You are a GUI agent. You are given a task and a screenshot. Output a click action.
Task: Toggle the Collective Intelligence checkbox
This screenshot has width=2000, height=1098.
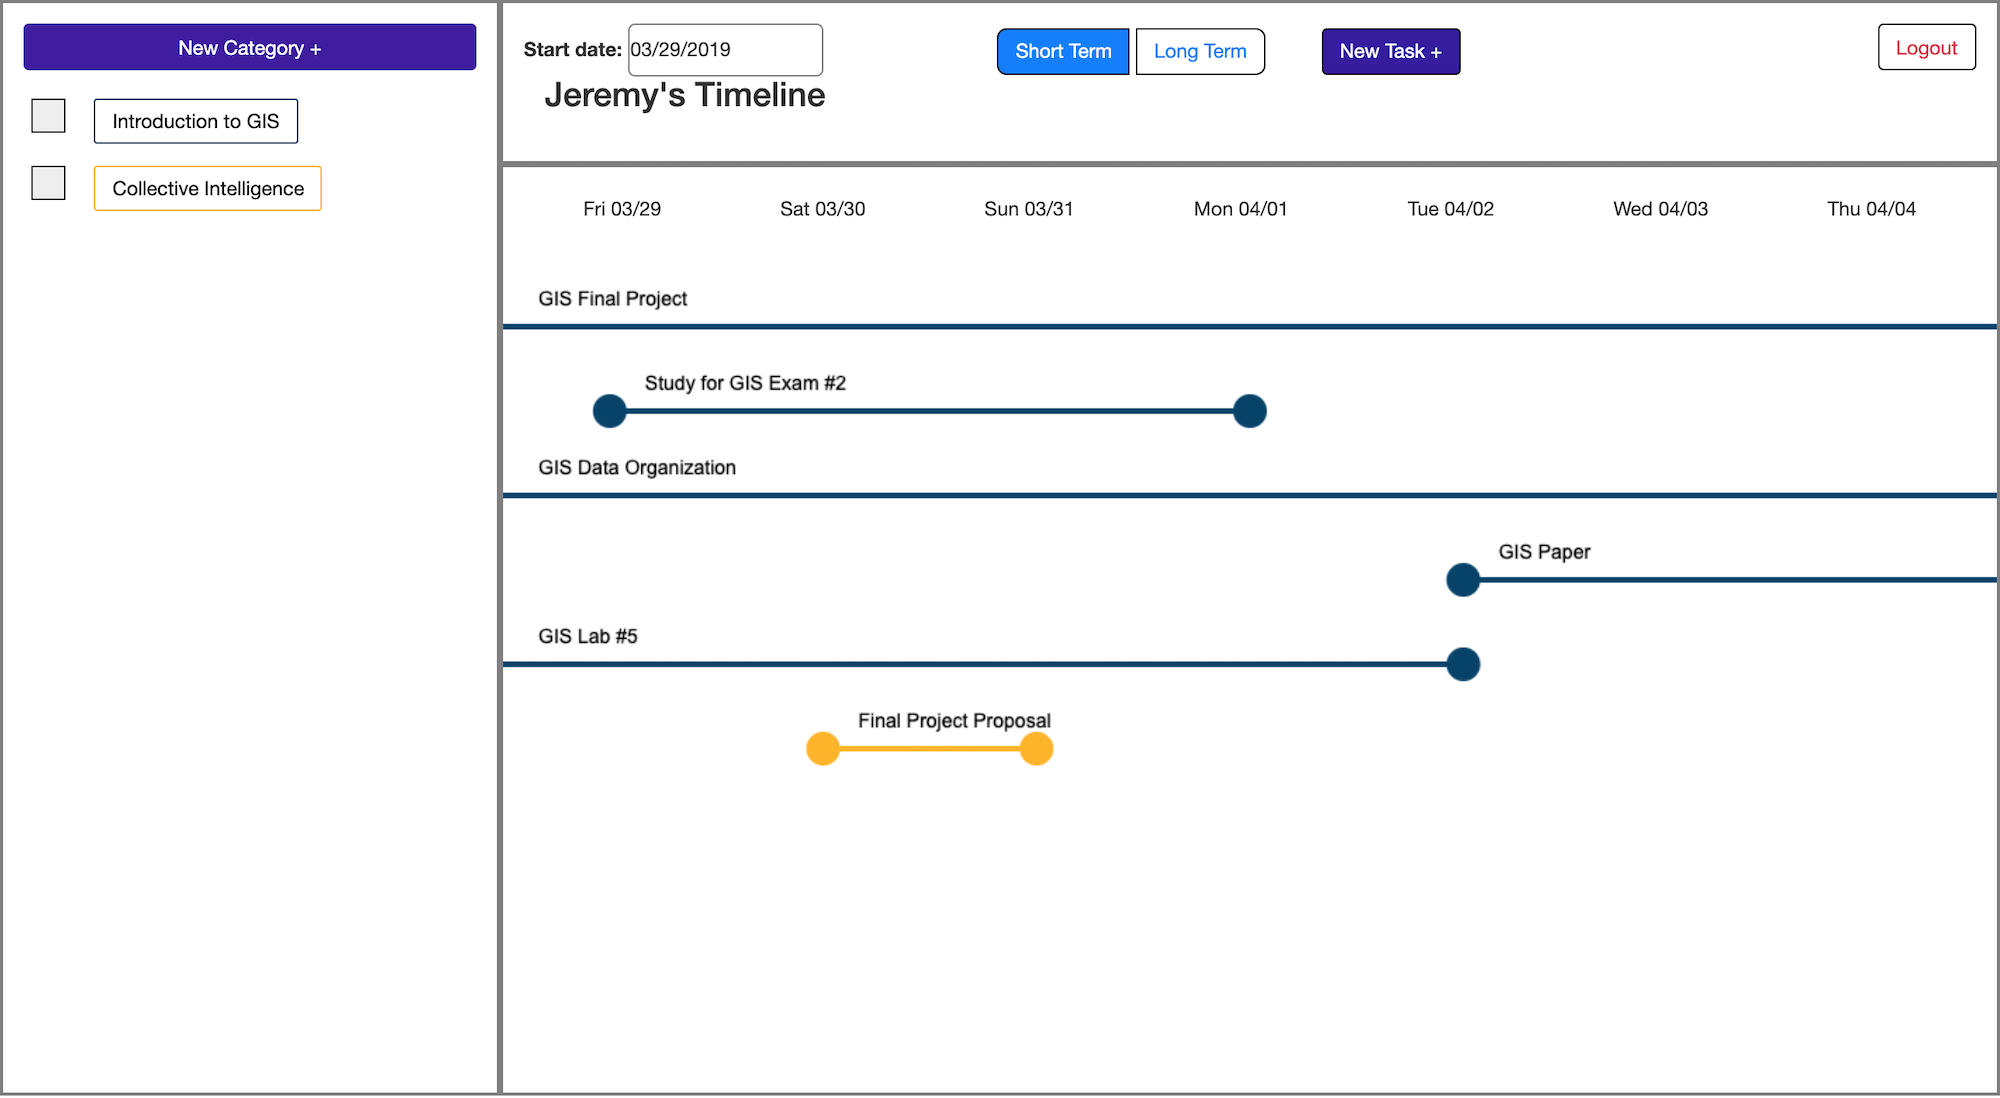pyautogui.click(x=48, y=183)
